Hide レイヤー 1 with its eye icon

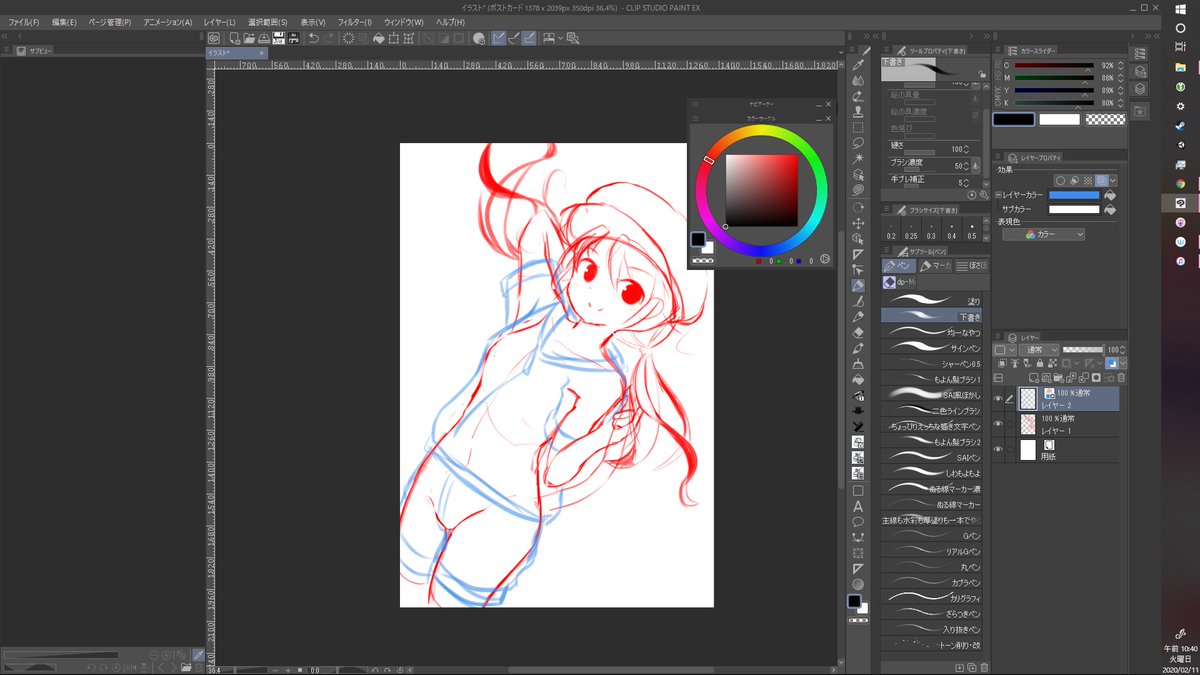click(x=998, y=423)
